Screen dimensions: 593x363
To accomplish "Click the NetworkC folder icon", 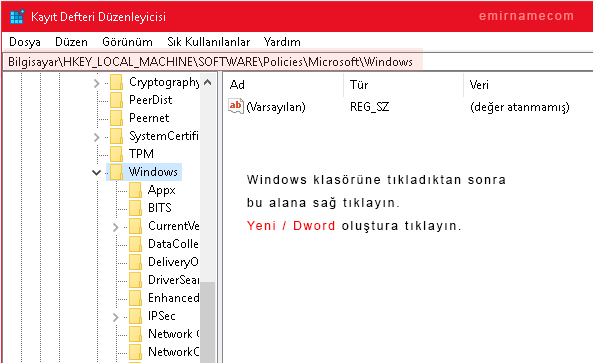I will pyautogui.click(x=135, y=352).
